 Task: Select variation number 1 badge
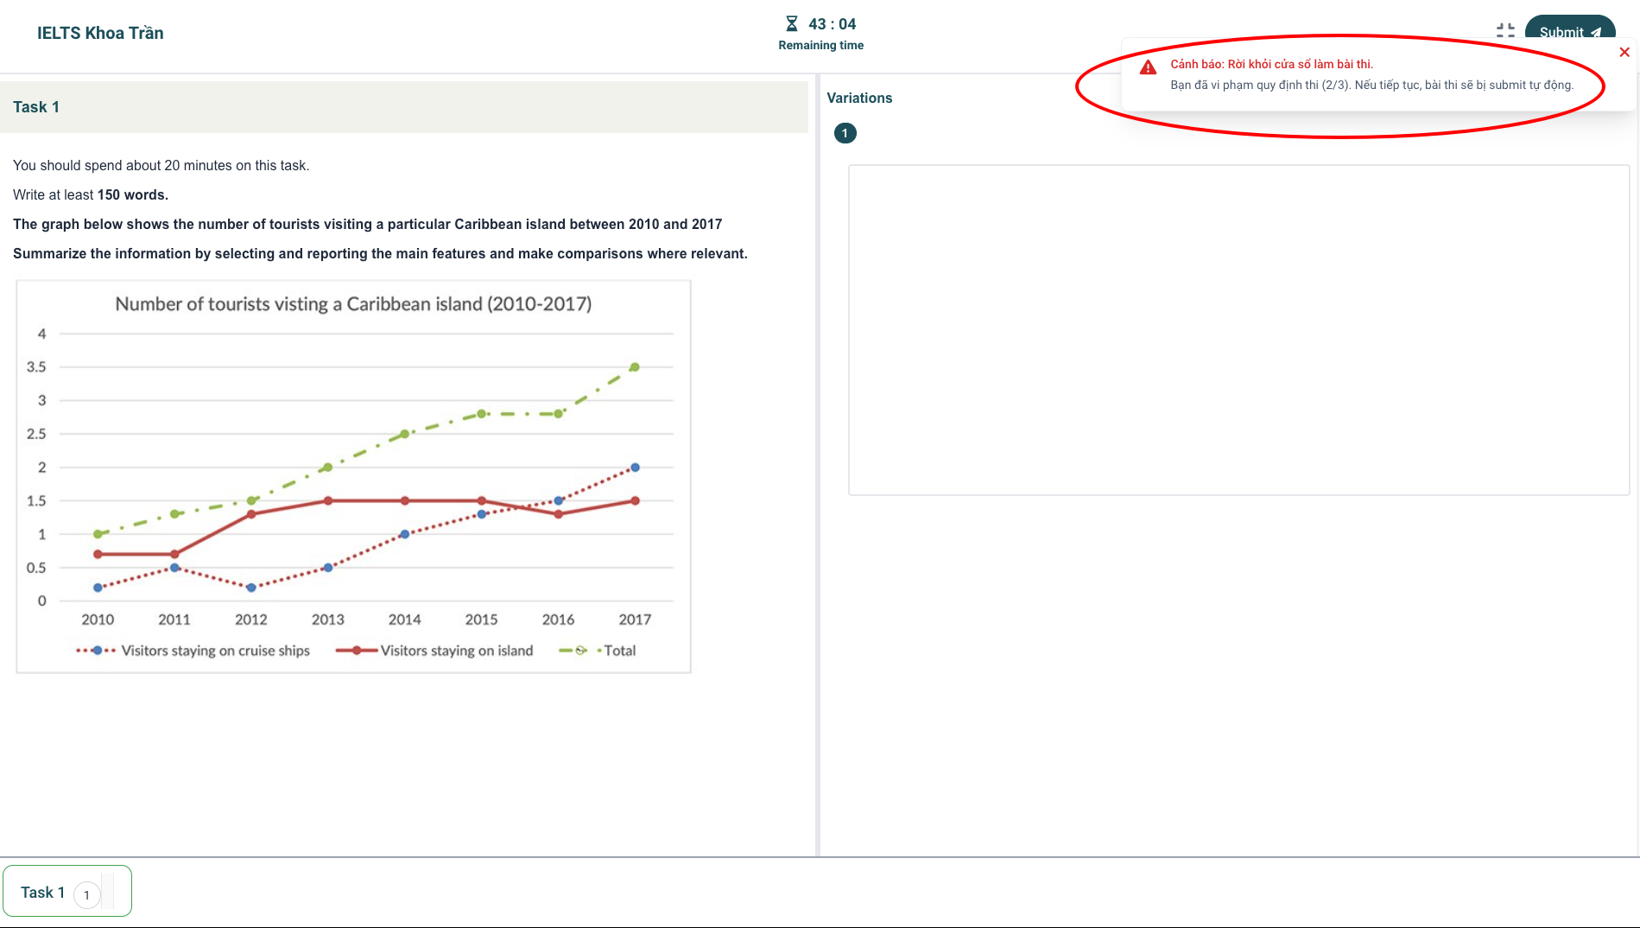click(x=845, y=133)
